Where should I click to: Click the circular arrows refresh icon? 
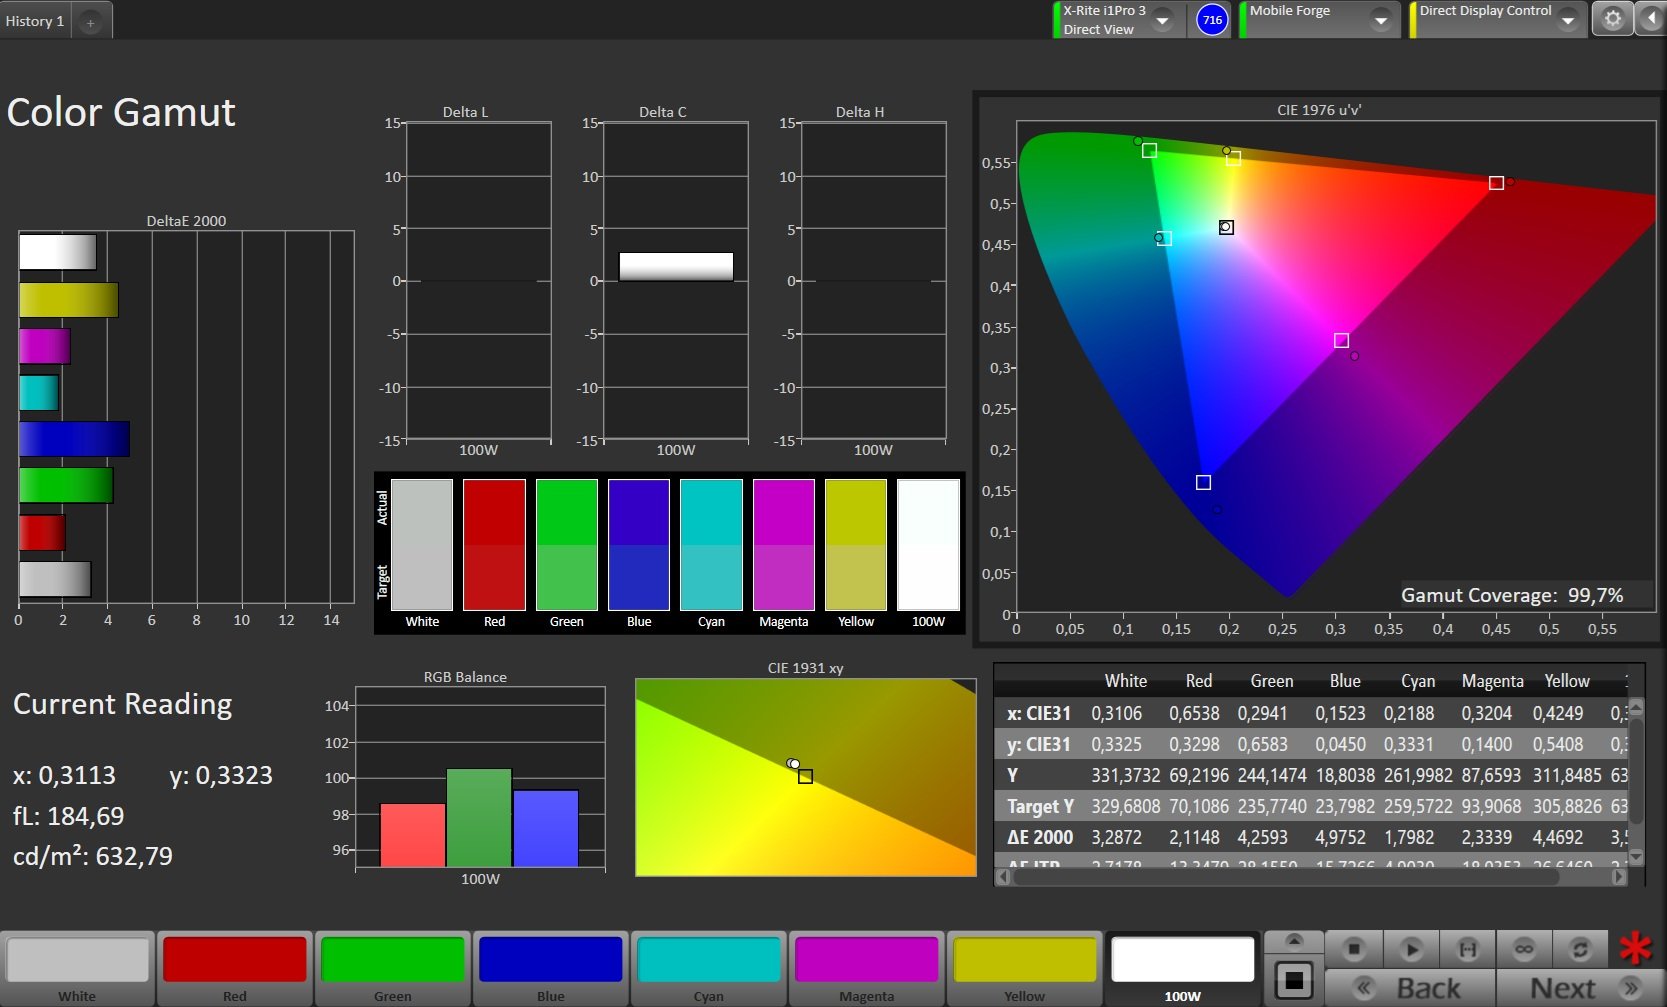[x=1580, y=948]
